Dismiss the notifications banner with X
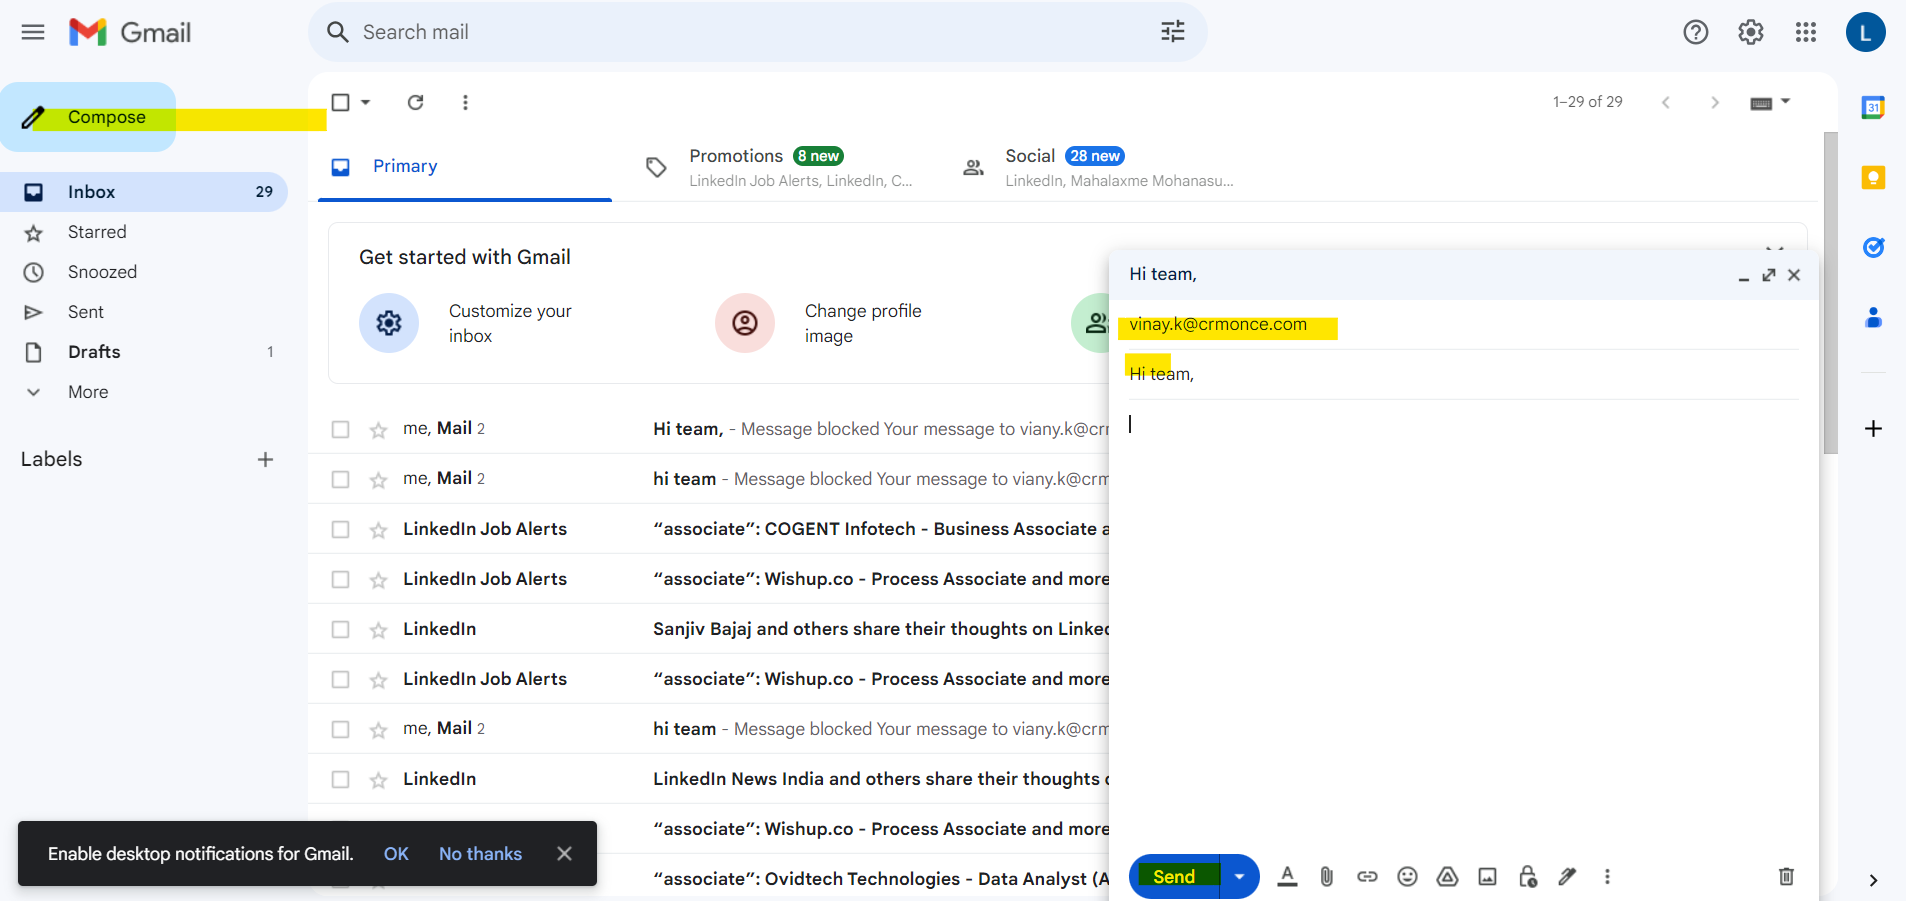Viewport: 1906px width, 901px height. (x=564, y=854)
